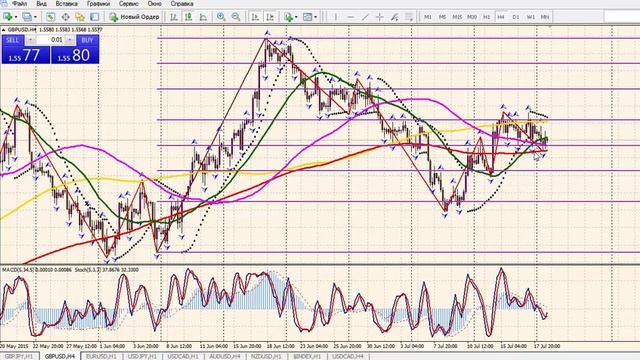Increase lot volume with up arrow

[x=70, y=40]
